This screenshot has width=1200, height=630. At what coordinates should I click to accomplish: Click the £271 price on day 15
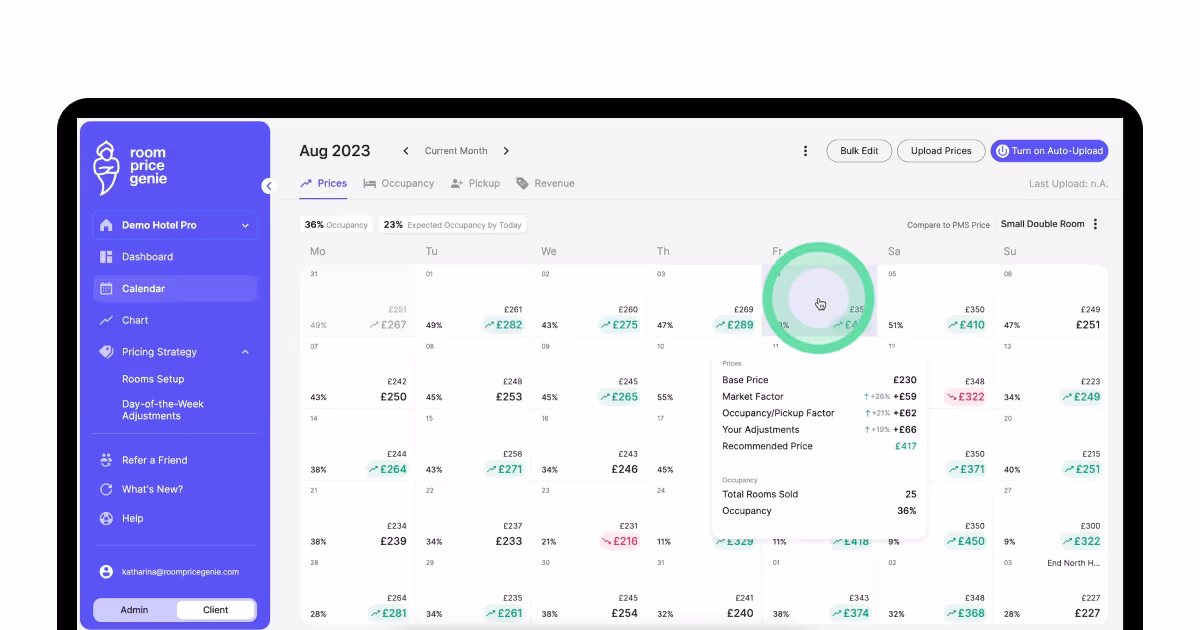(503, 469)
